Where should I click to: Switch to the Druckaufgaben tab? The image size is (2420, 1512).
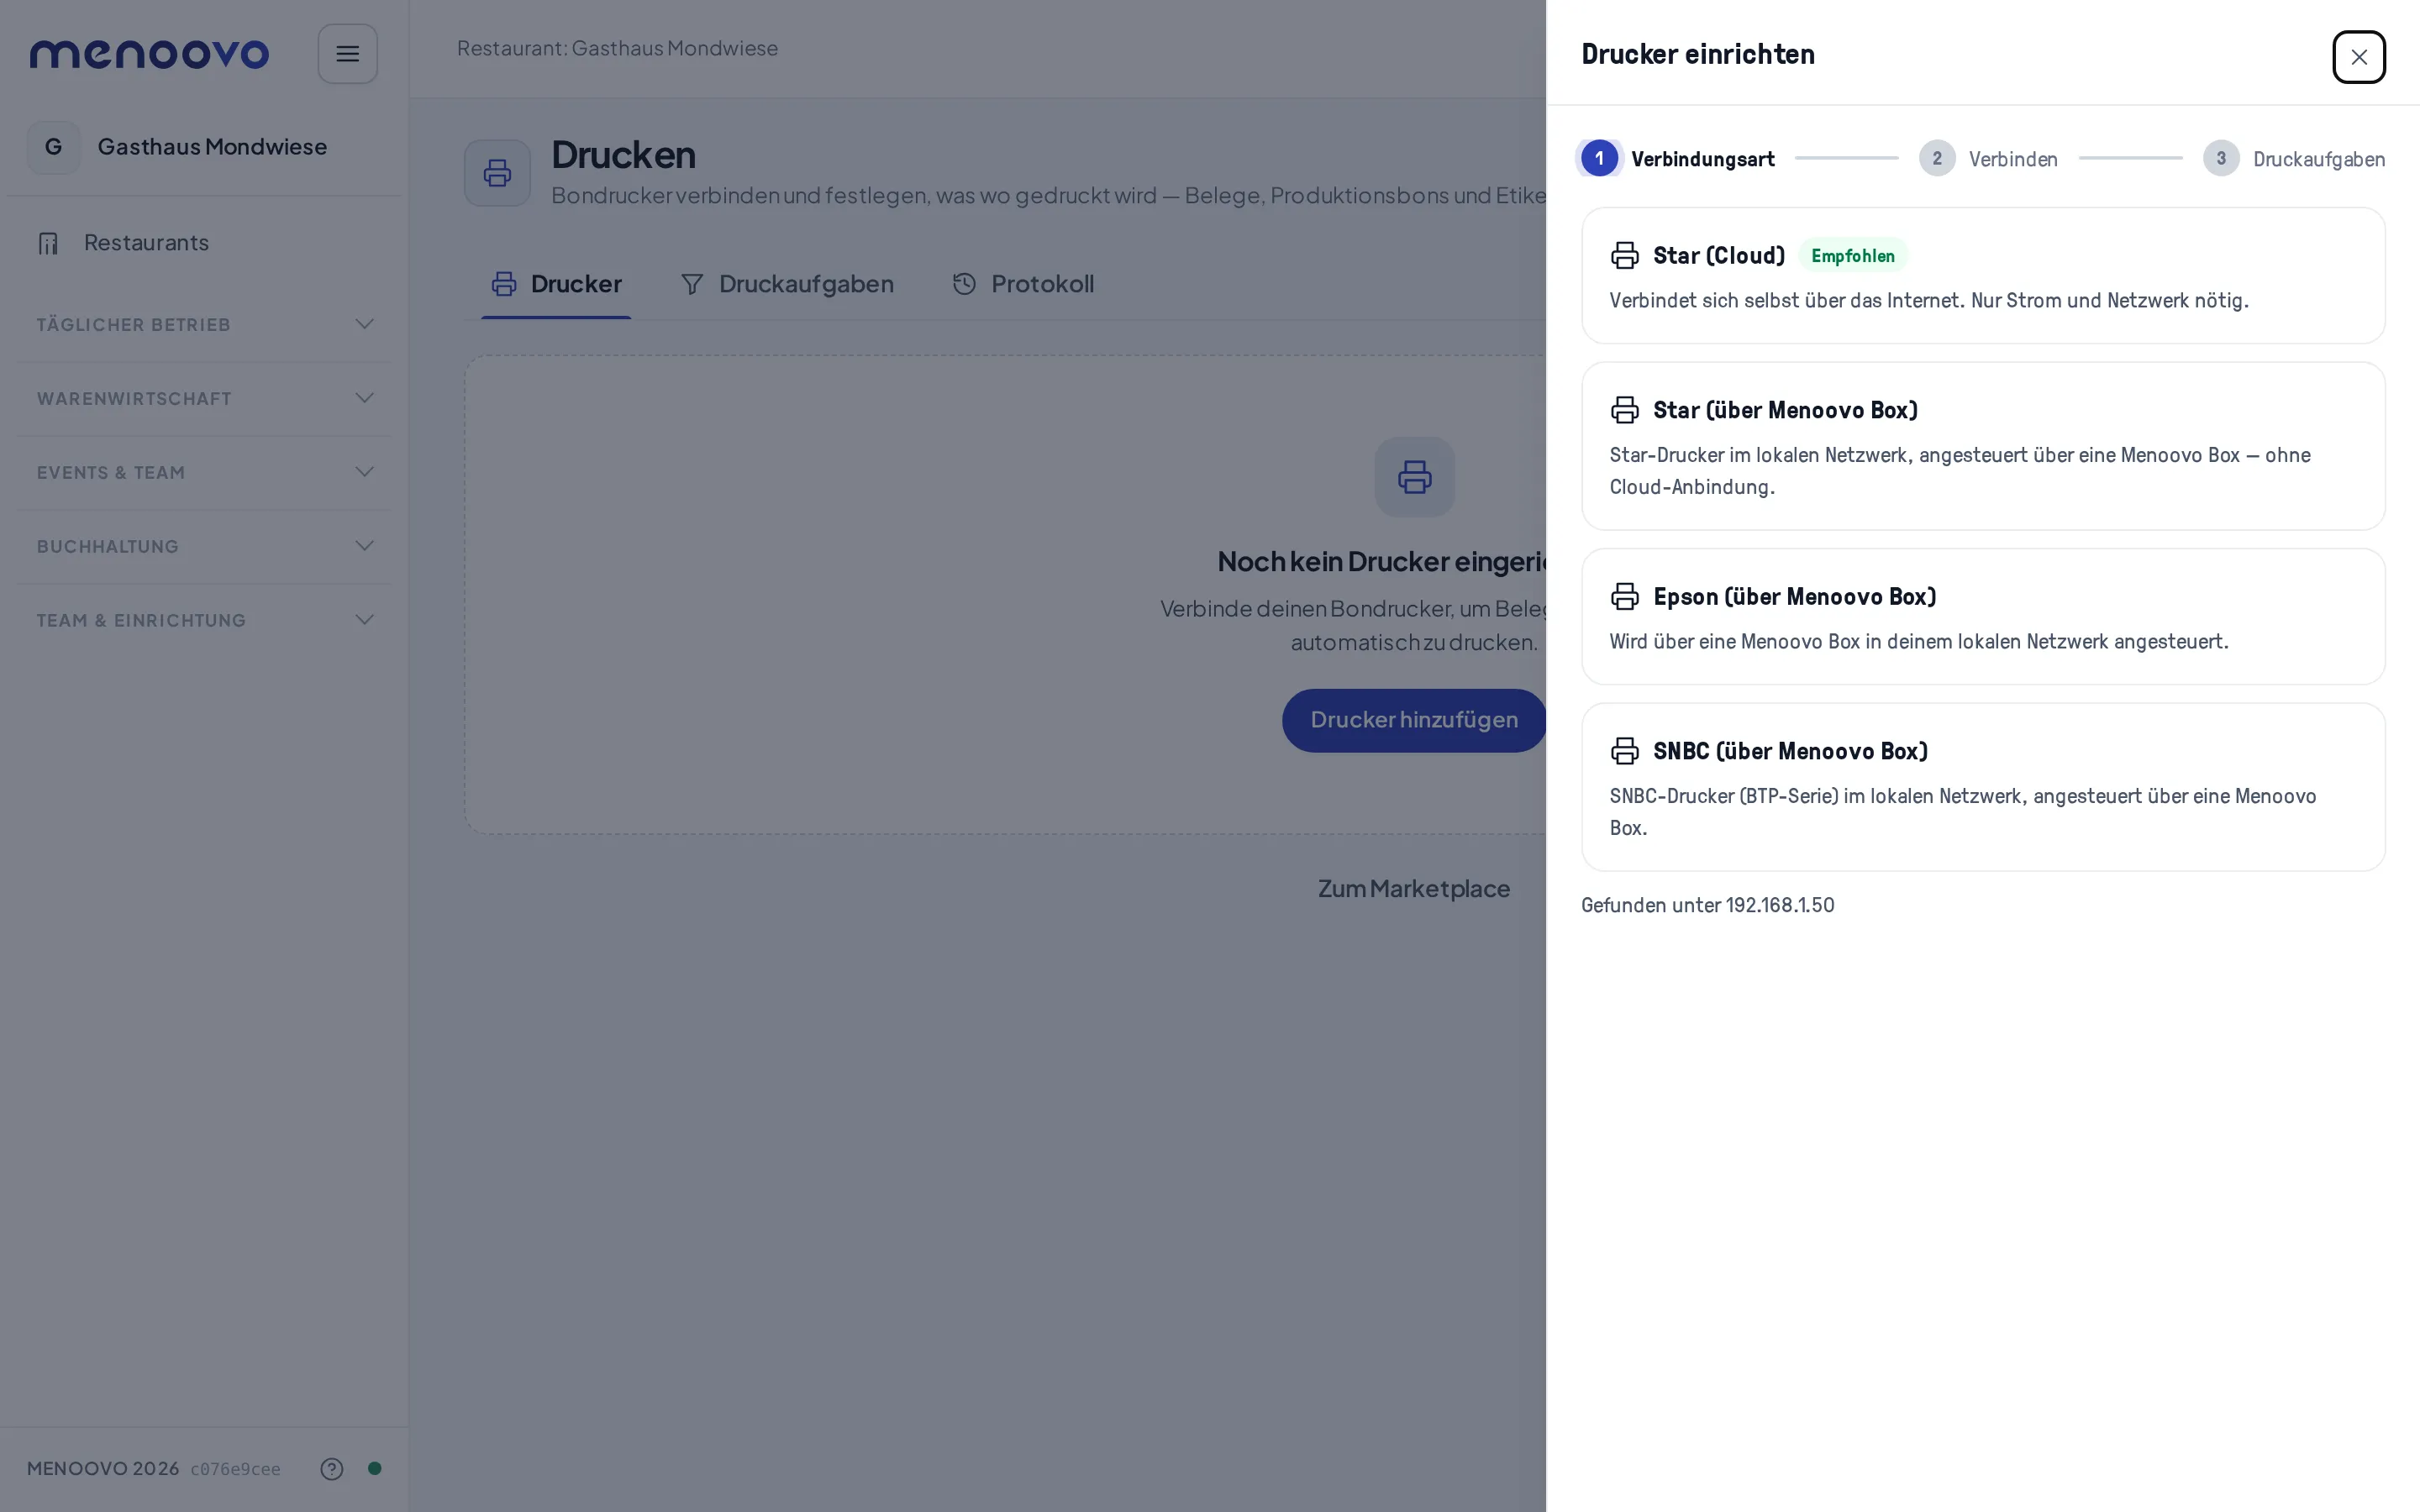[787, 284]
